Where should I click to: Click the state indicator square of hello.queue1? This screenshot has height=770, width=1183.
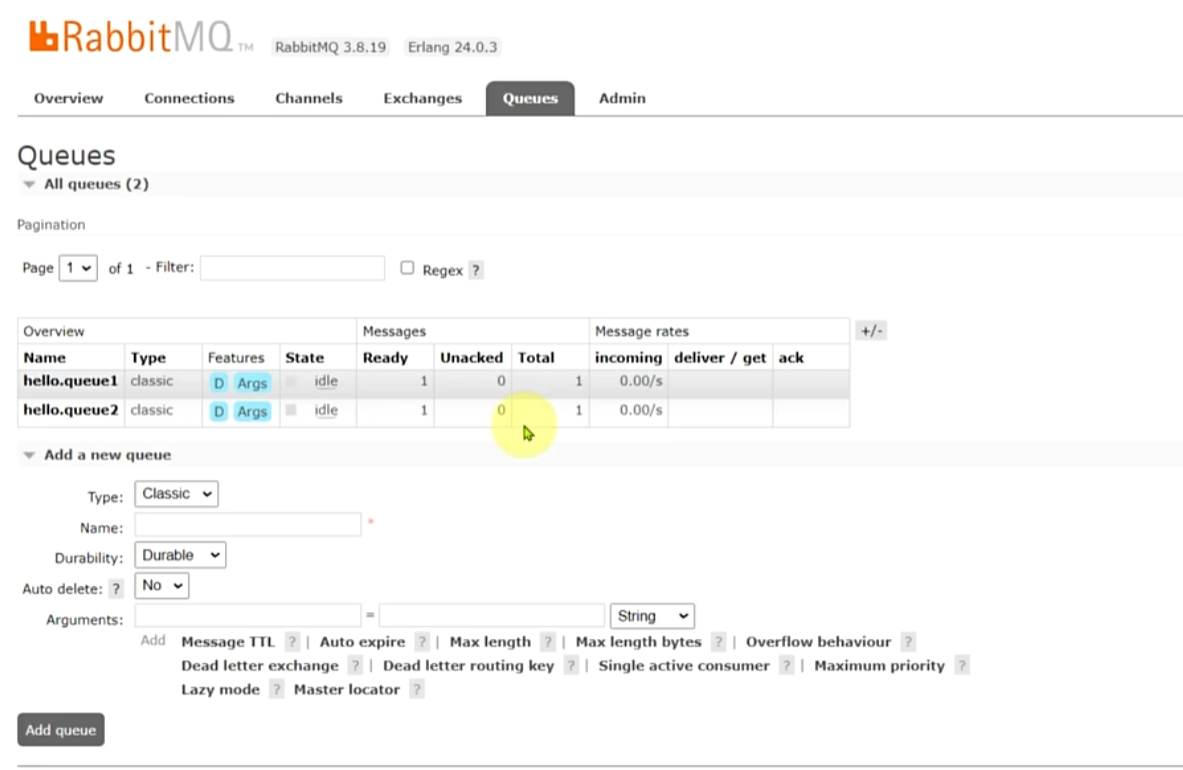coord(291,382)
